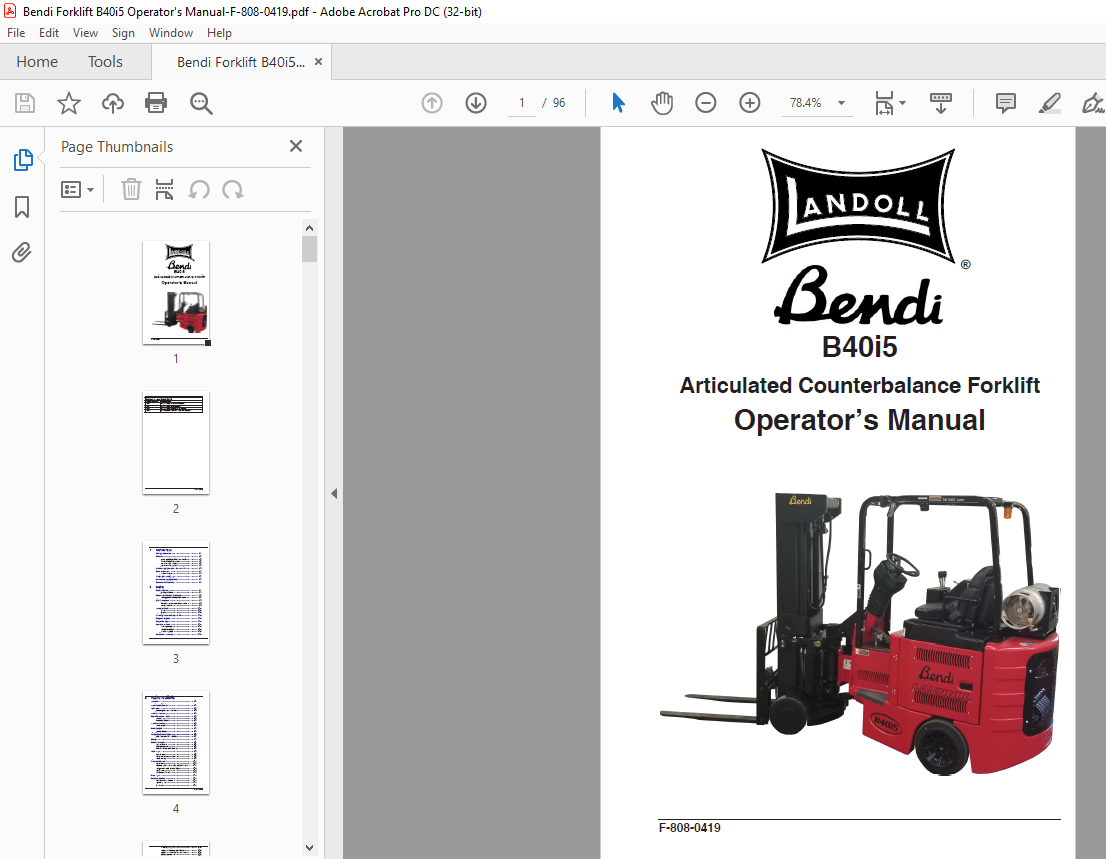Rotate pages clockwise
Image resolution: width=1106 pixels, height=859 pixels.
tap(233, 190)
